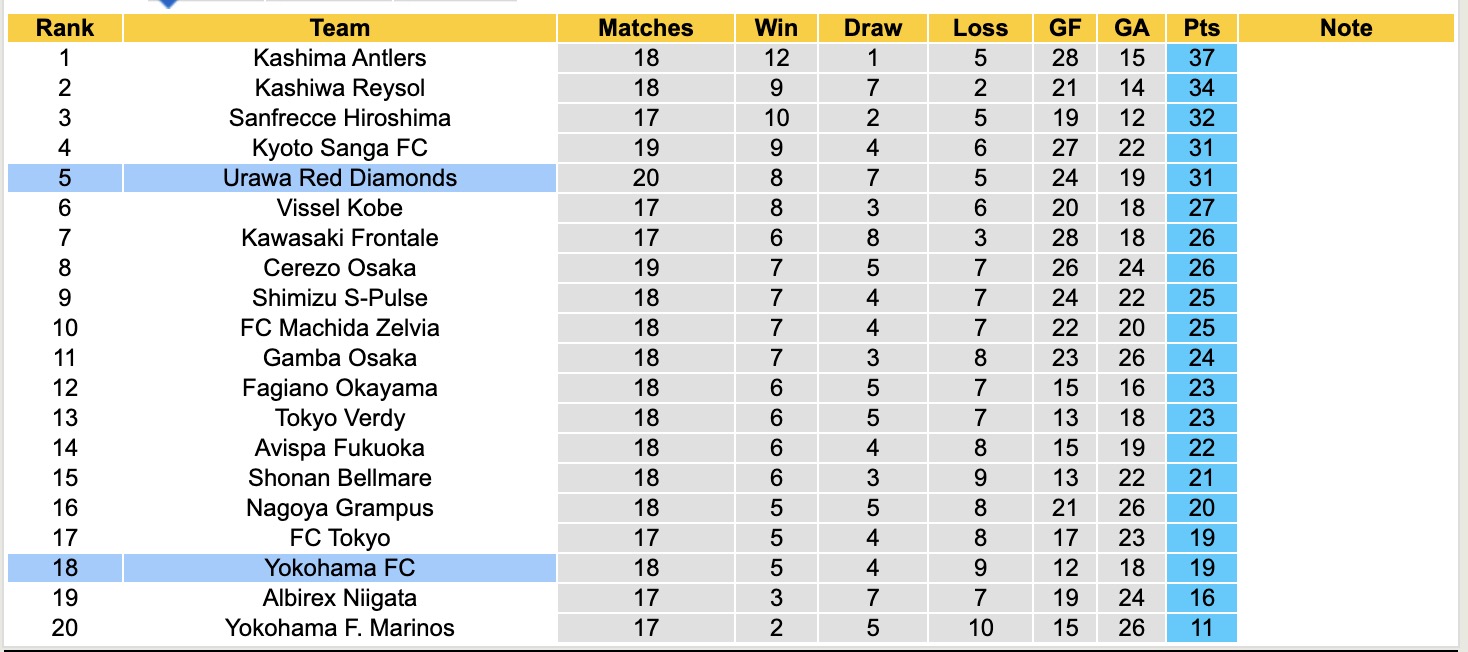Click the Loss column header

point(980,28)
